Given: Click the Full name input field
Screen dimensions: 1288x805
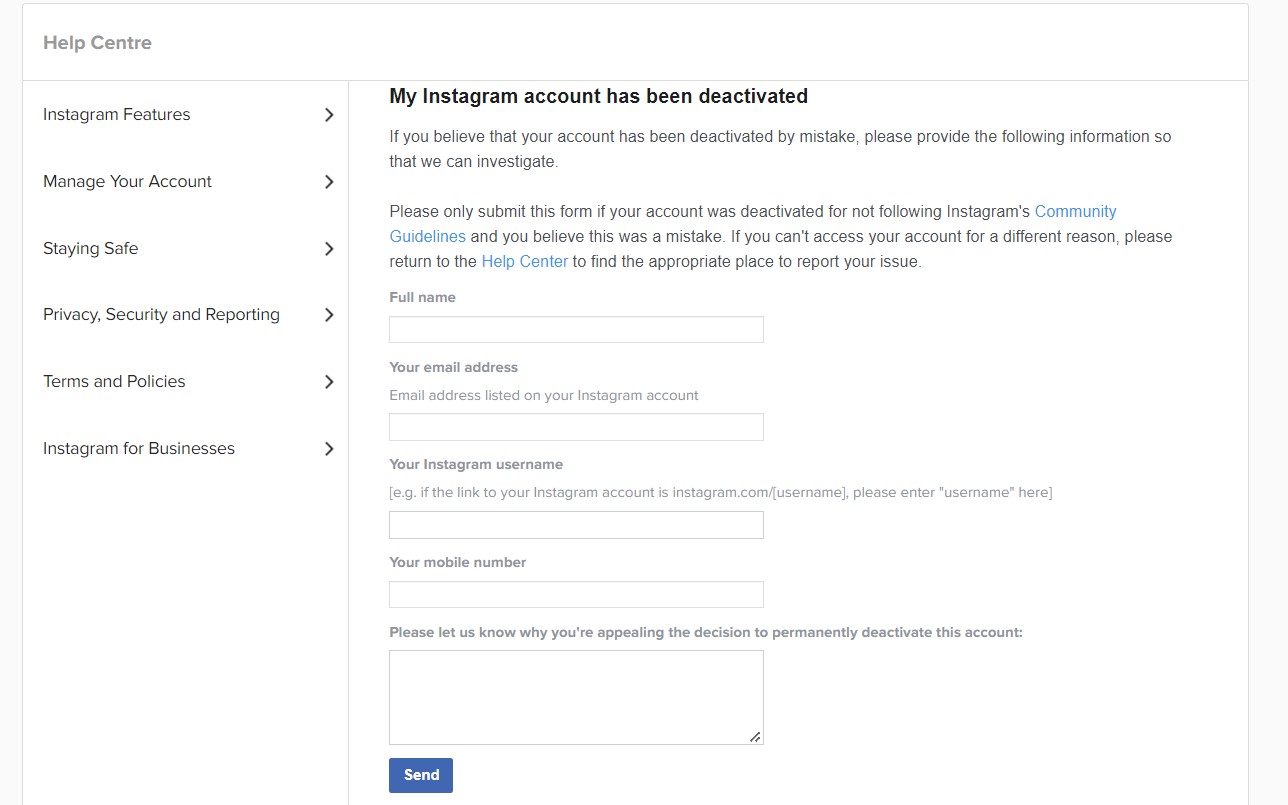Looking at the screenshot, I should 576,329.
